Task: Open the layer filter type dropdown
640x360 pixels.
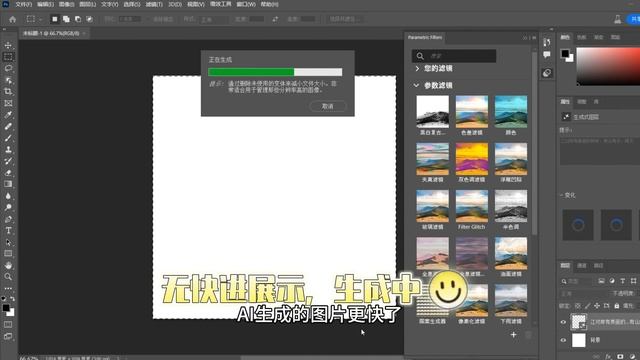Action: (x=576, y=281)
